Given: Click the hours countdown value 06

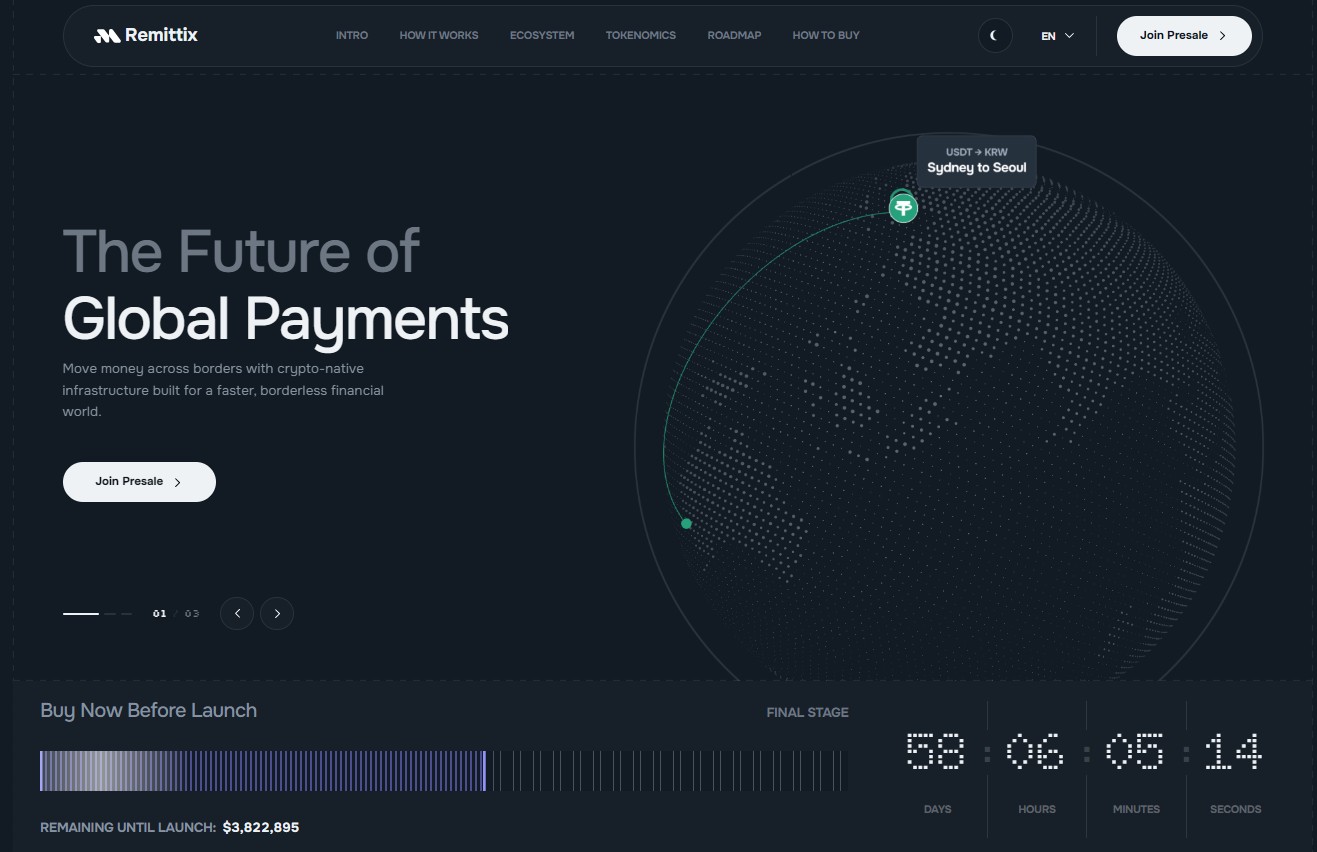Looking at the screenshot, I should pyautogui.click(x=1035, y=751).
